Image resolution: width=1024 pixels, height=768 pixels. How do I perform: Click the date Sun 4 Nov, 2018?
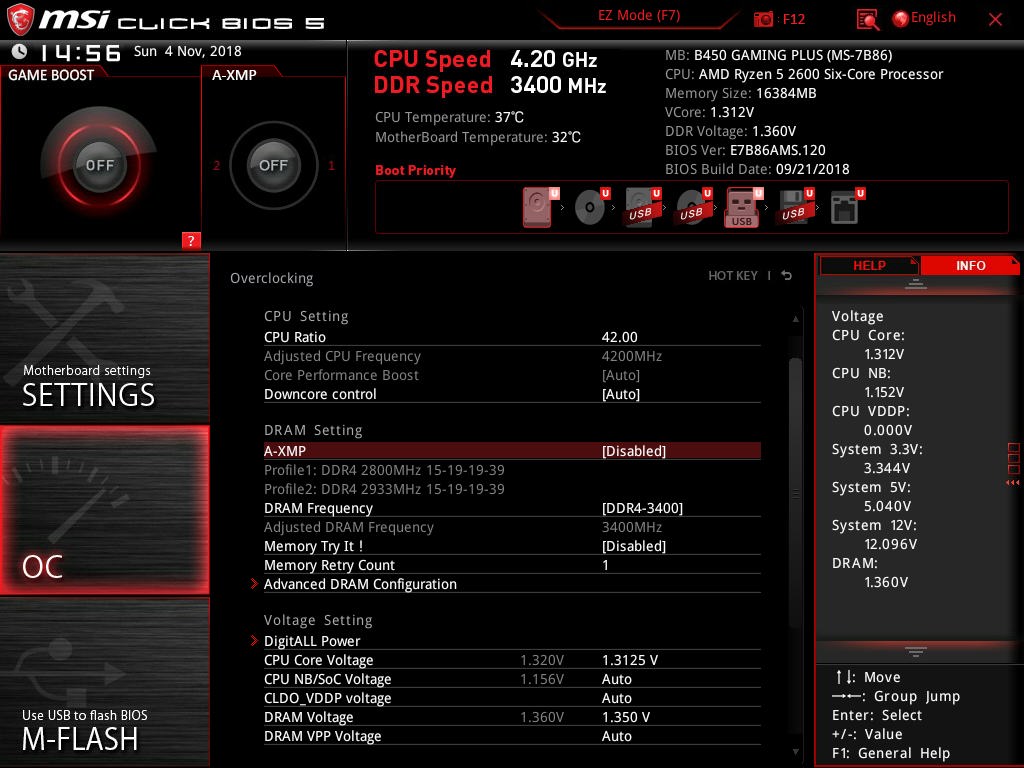point(187,51)
